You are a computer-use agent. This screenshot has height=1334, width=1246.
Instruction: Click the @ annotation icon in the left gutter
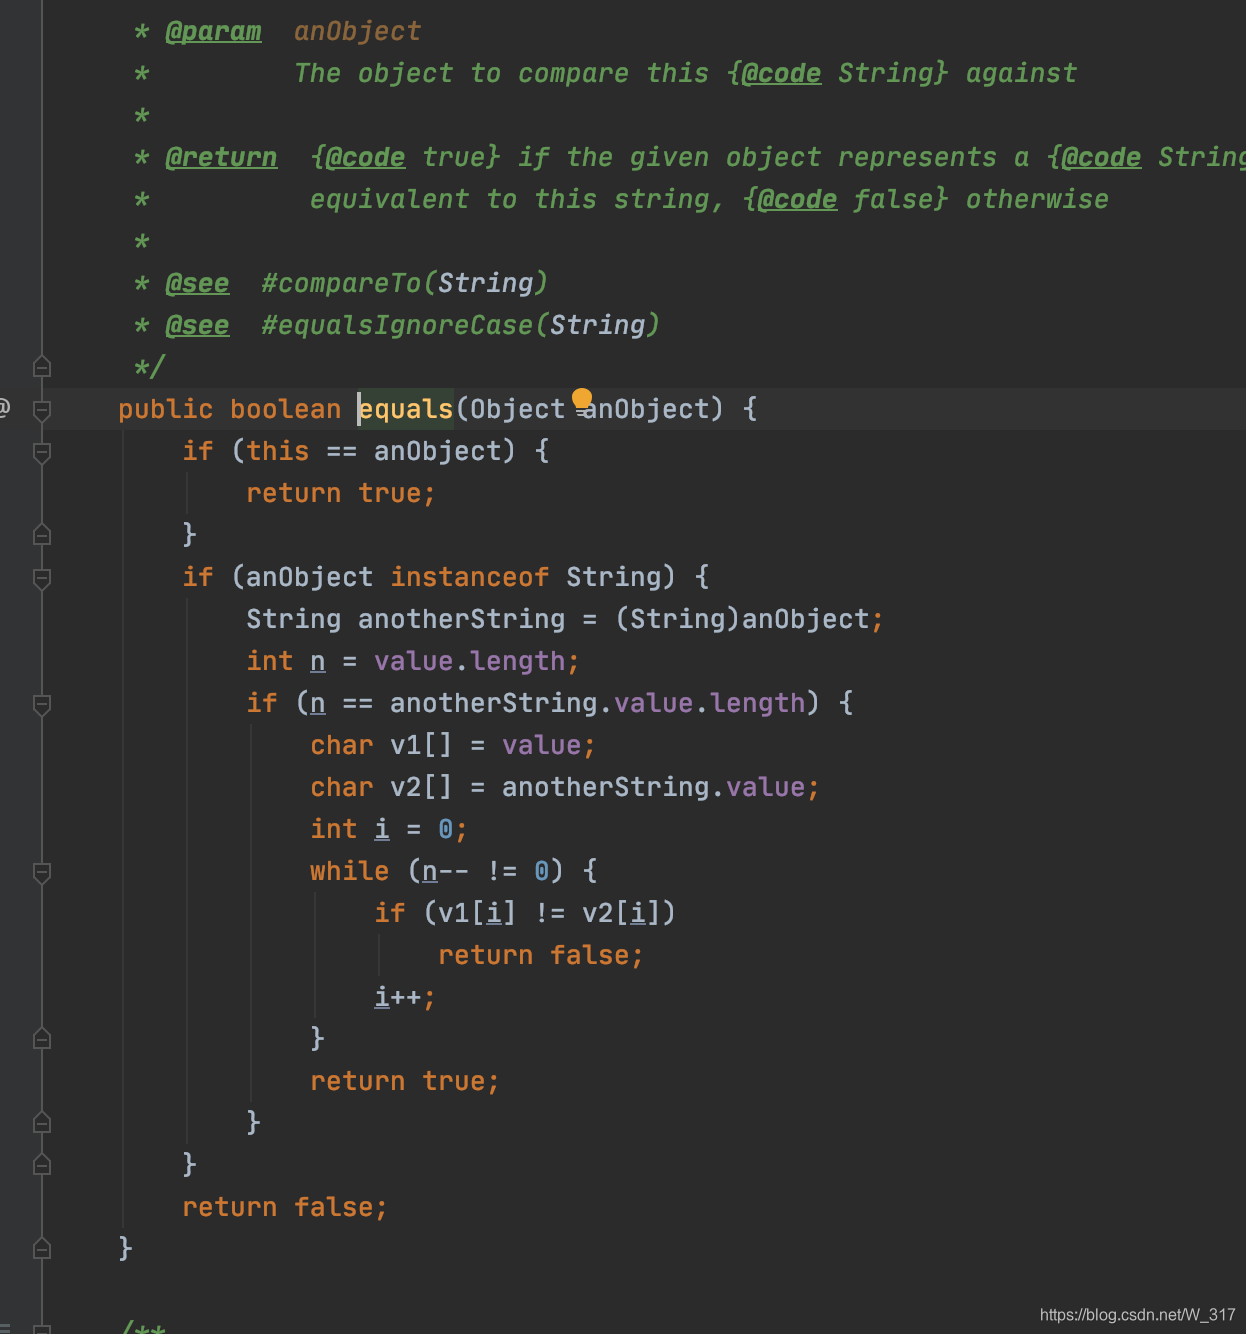pos(5,408)
